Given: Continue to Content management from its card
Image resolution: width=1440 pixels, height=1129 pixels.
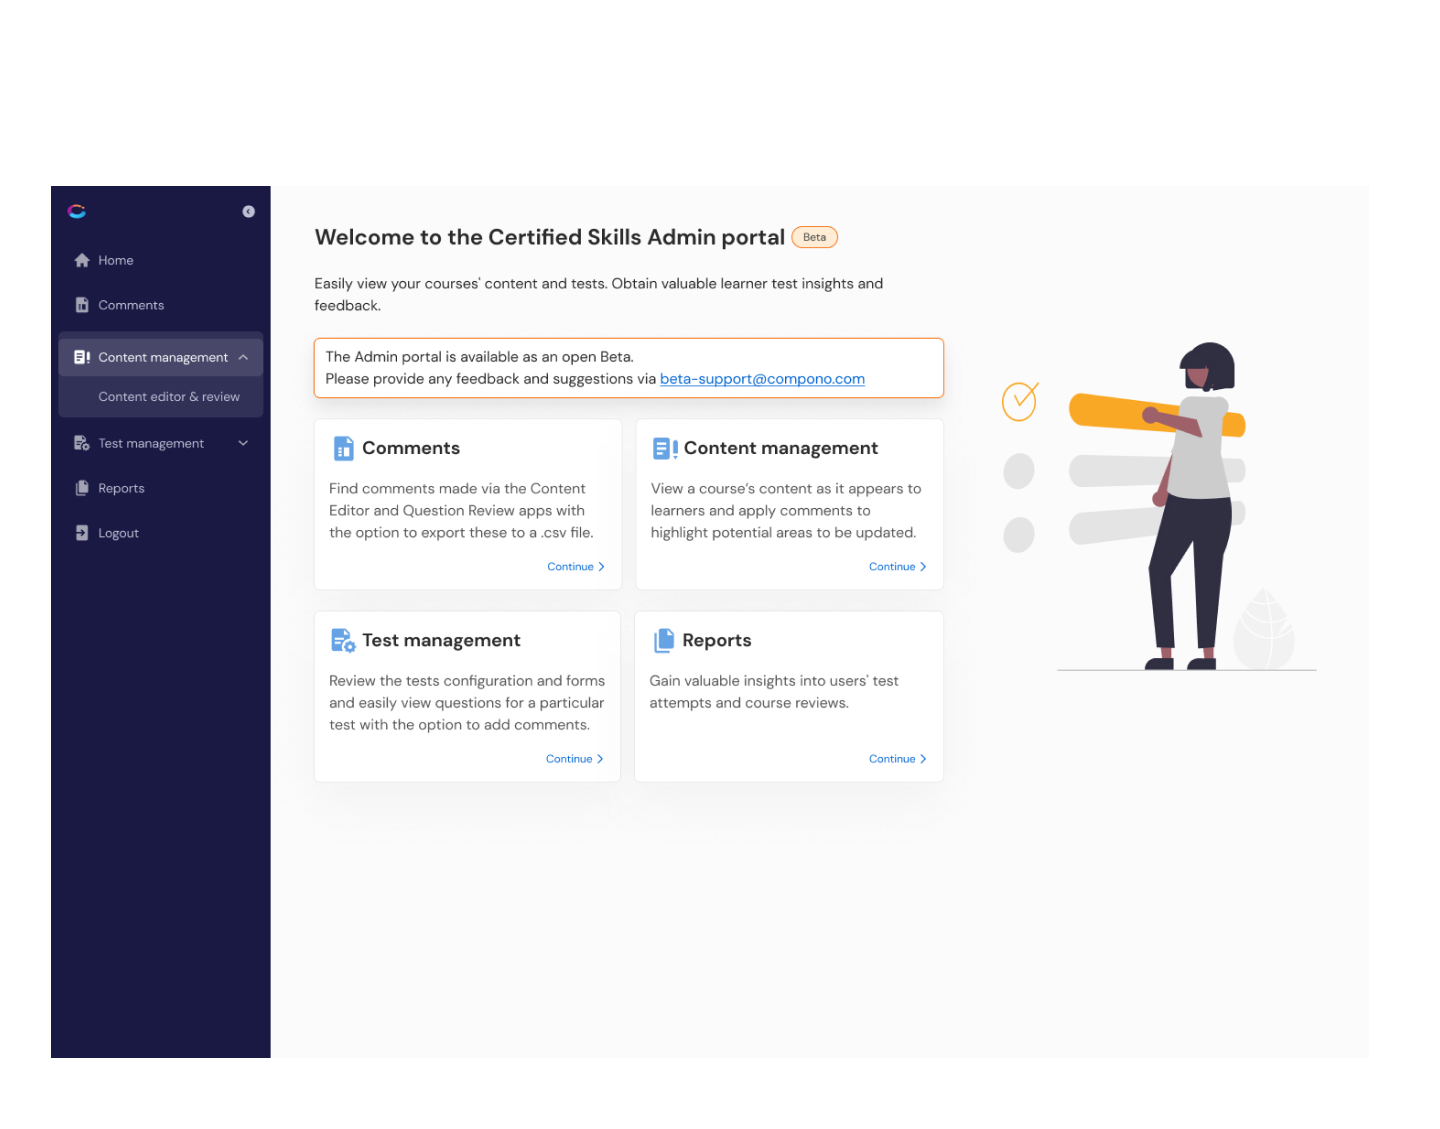Looking at the screenshot, I should coord(897,567).
